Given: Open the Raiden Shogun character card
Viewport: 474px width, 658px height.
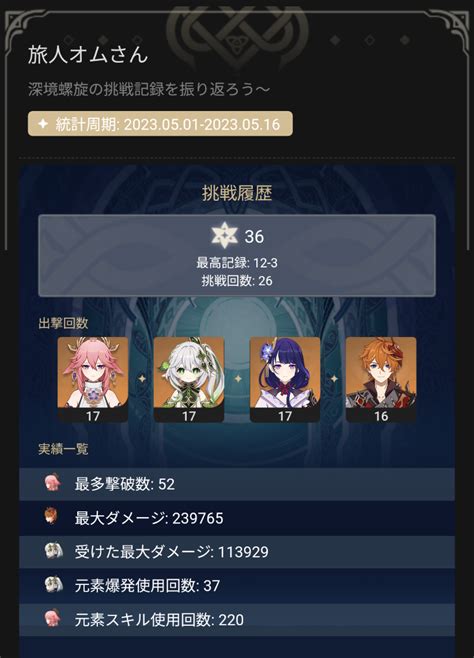Looking at the screenshot, I should coord(285,379).
